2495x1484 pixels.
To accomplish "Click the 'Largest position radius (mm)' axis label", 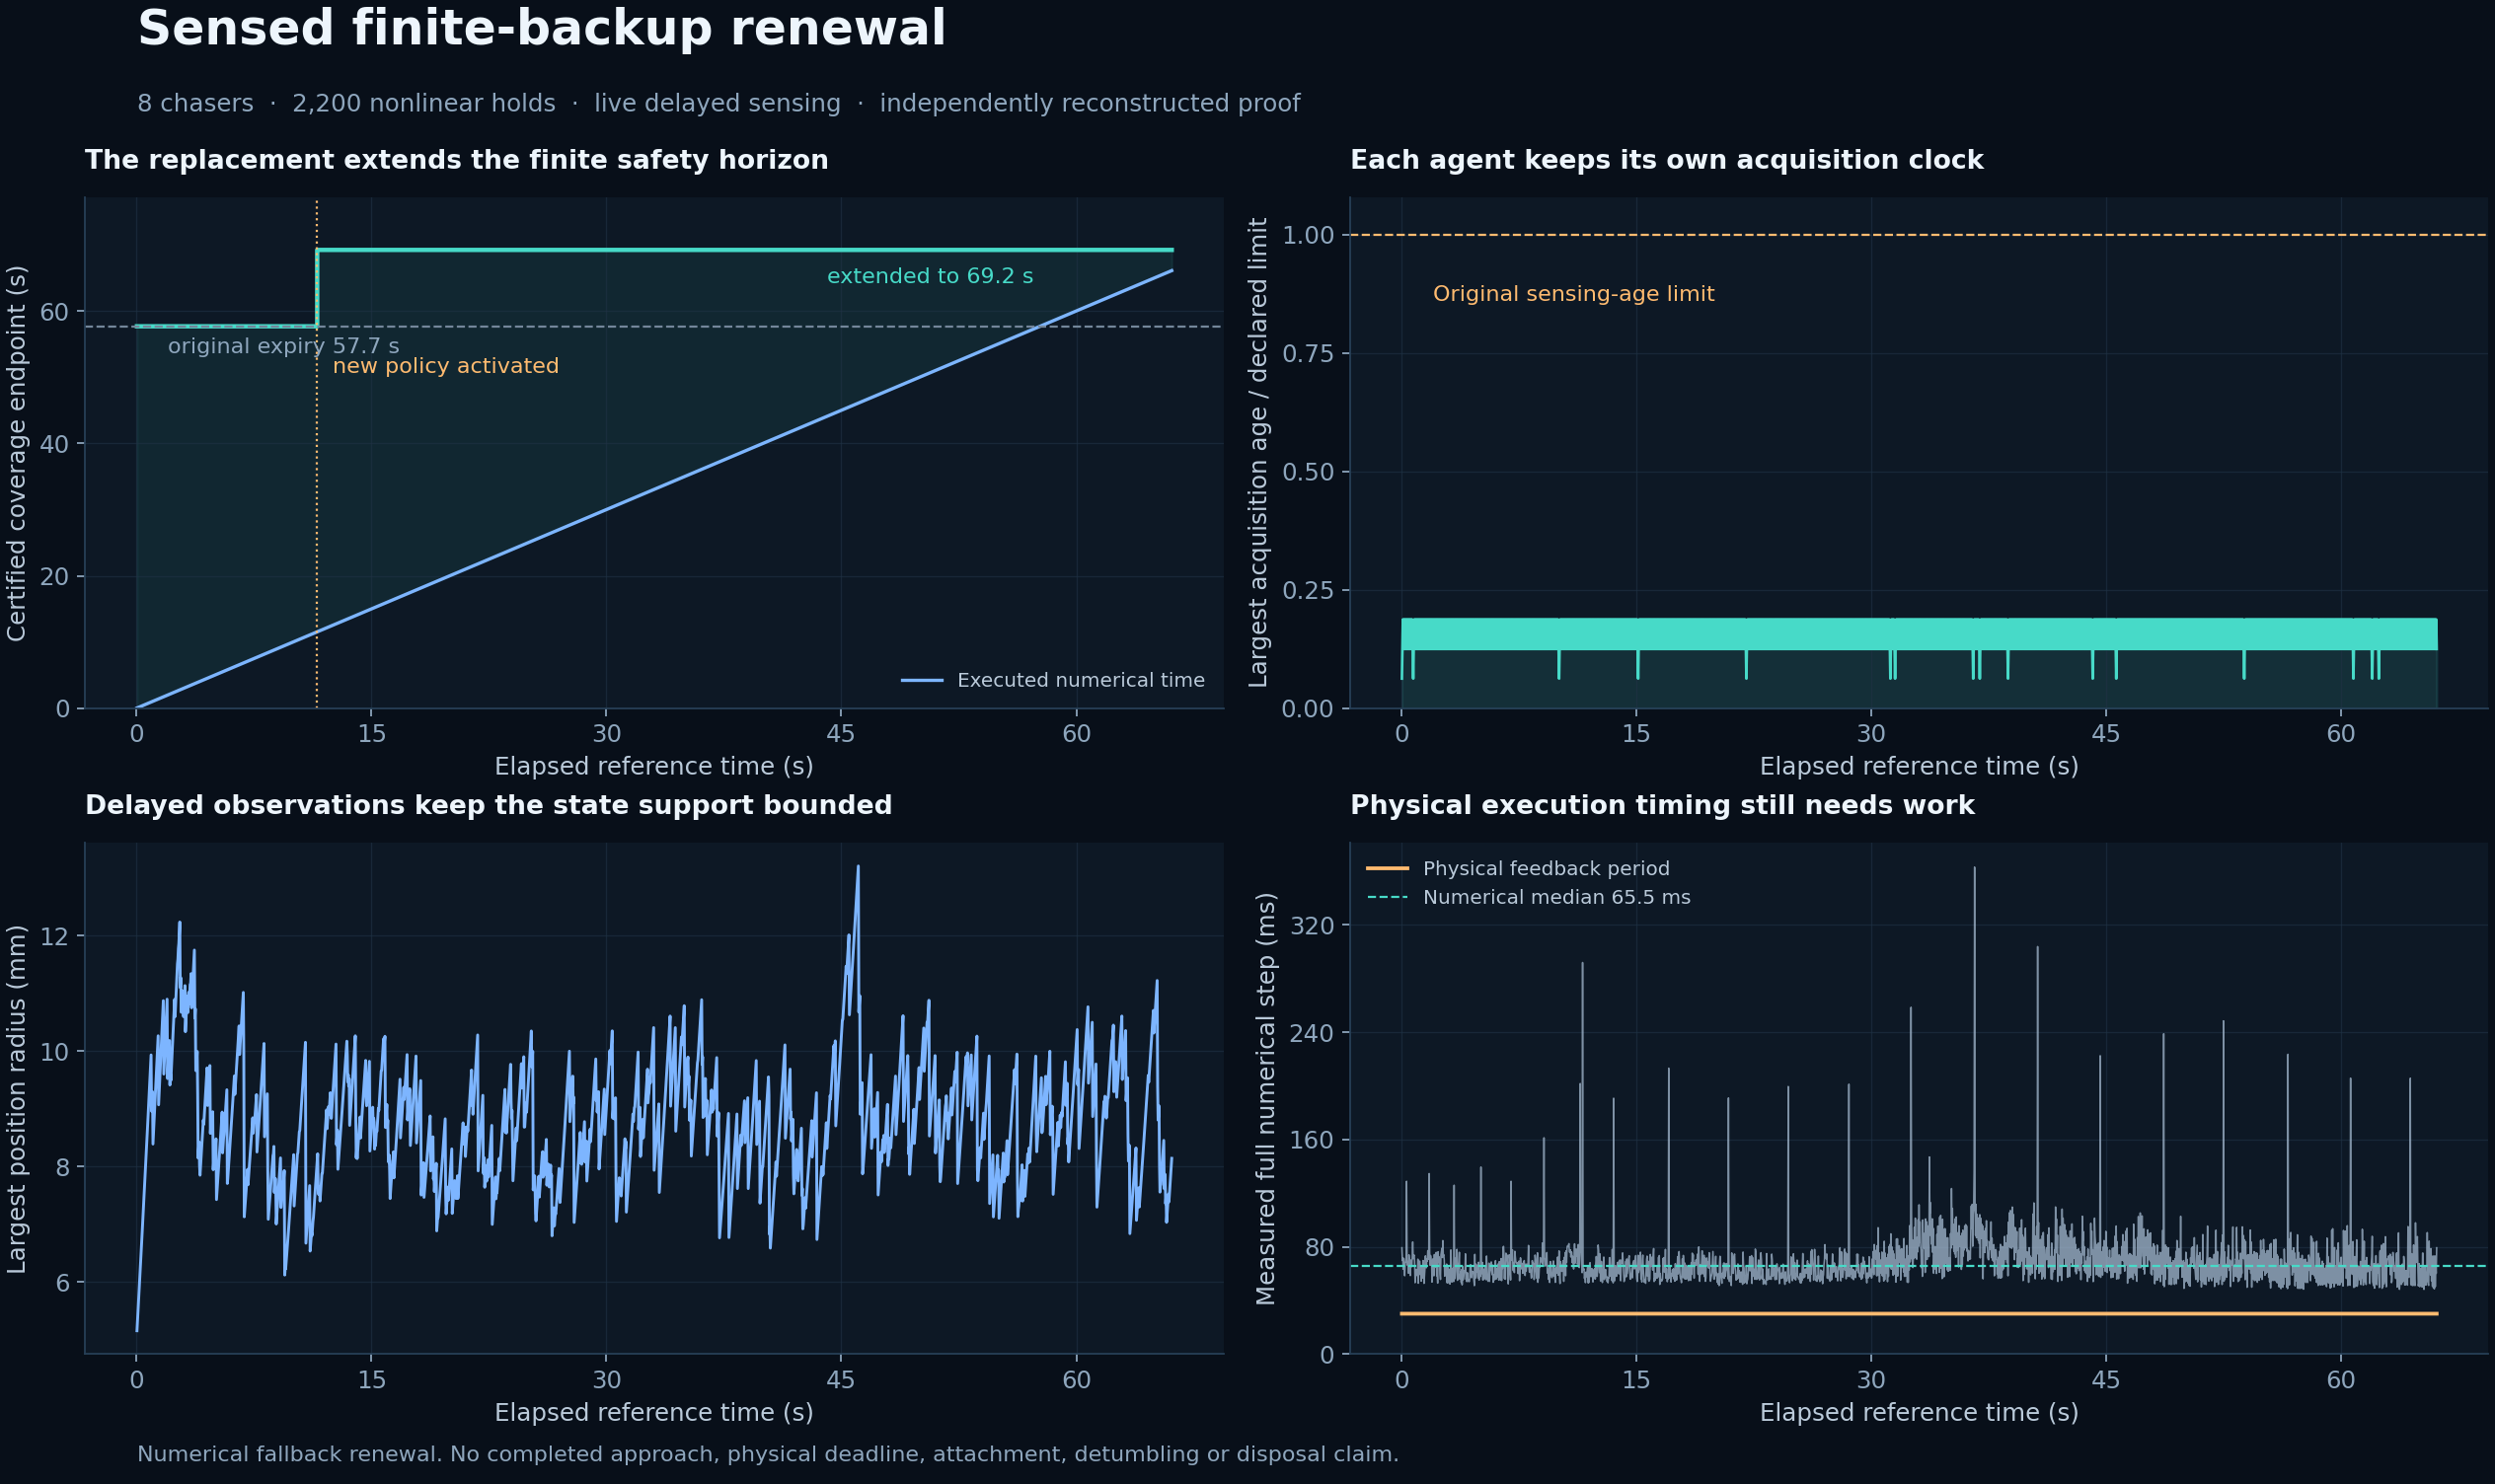I will tap(17, 1098).
